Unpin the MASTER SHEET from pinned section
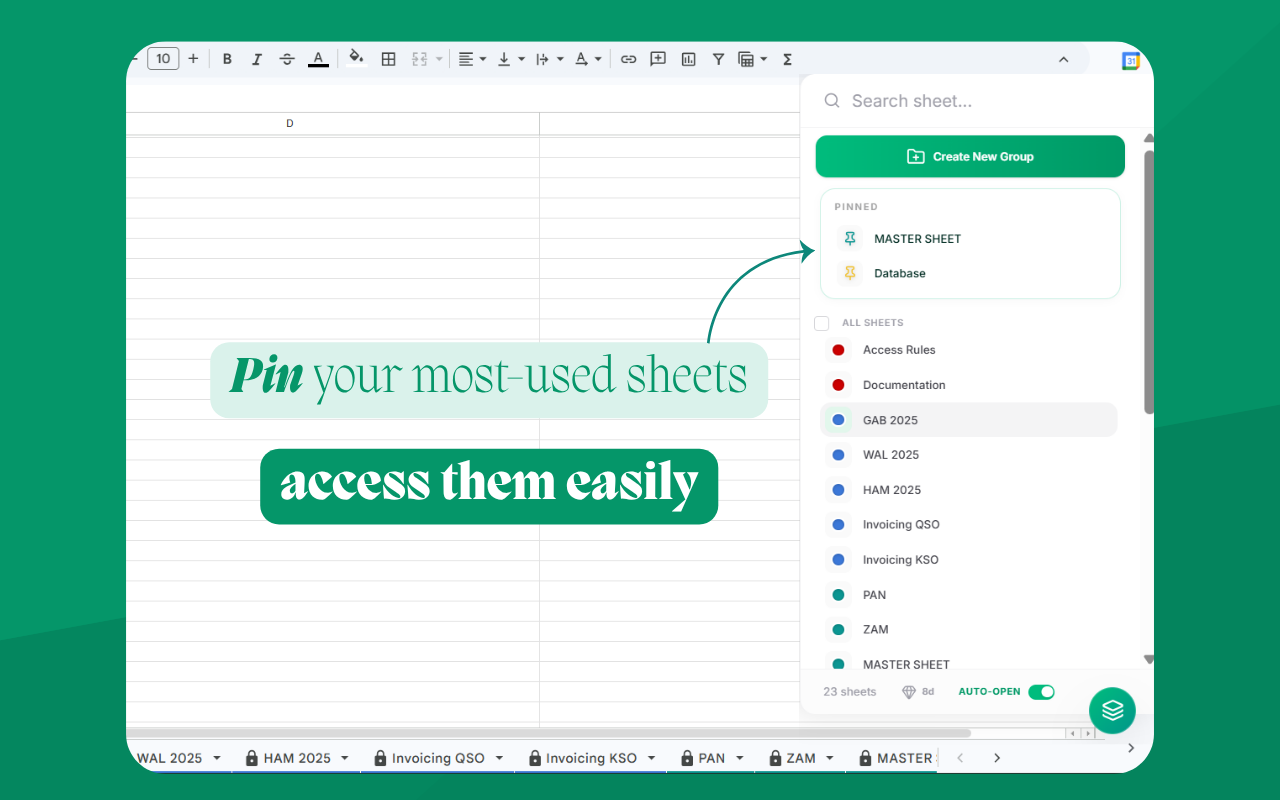 tap(849, 239)
